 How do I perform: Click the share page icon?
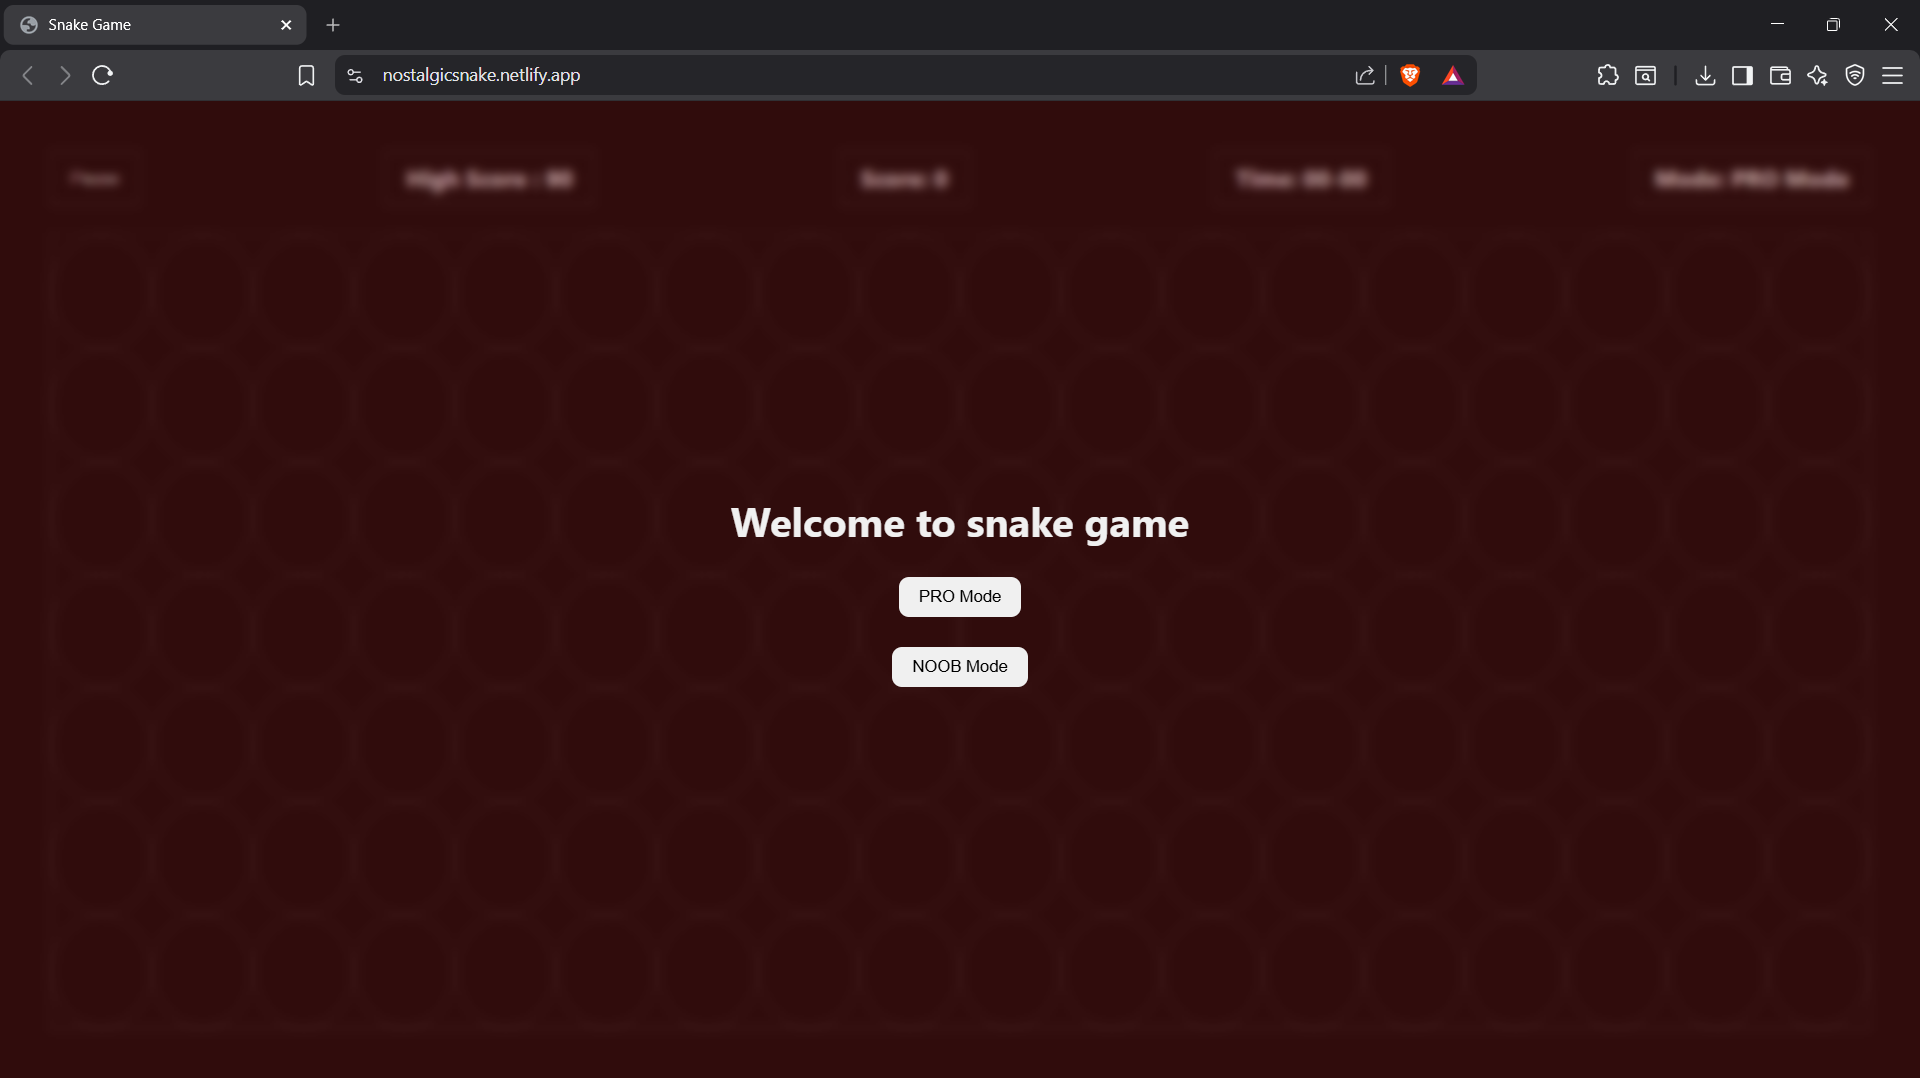coord(1366,75)
